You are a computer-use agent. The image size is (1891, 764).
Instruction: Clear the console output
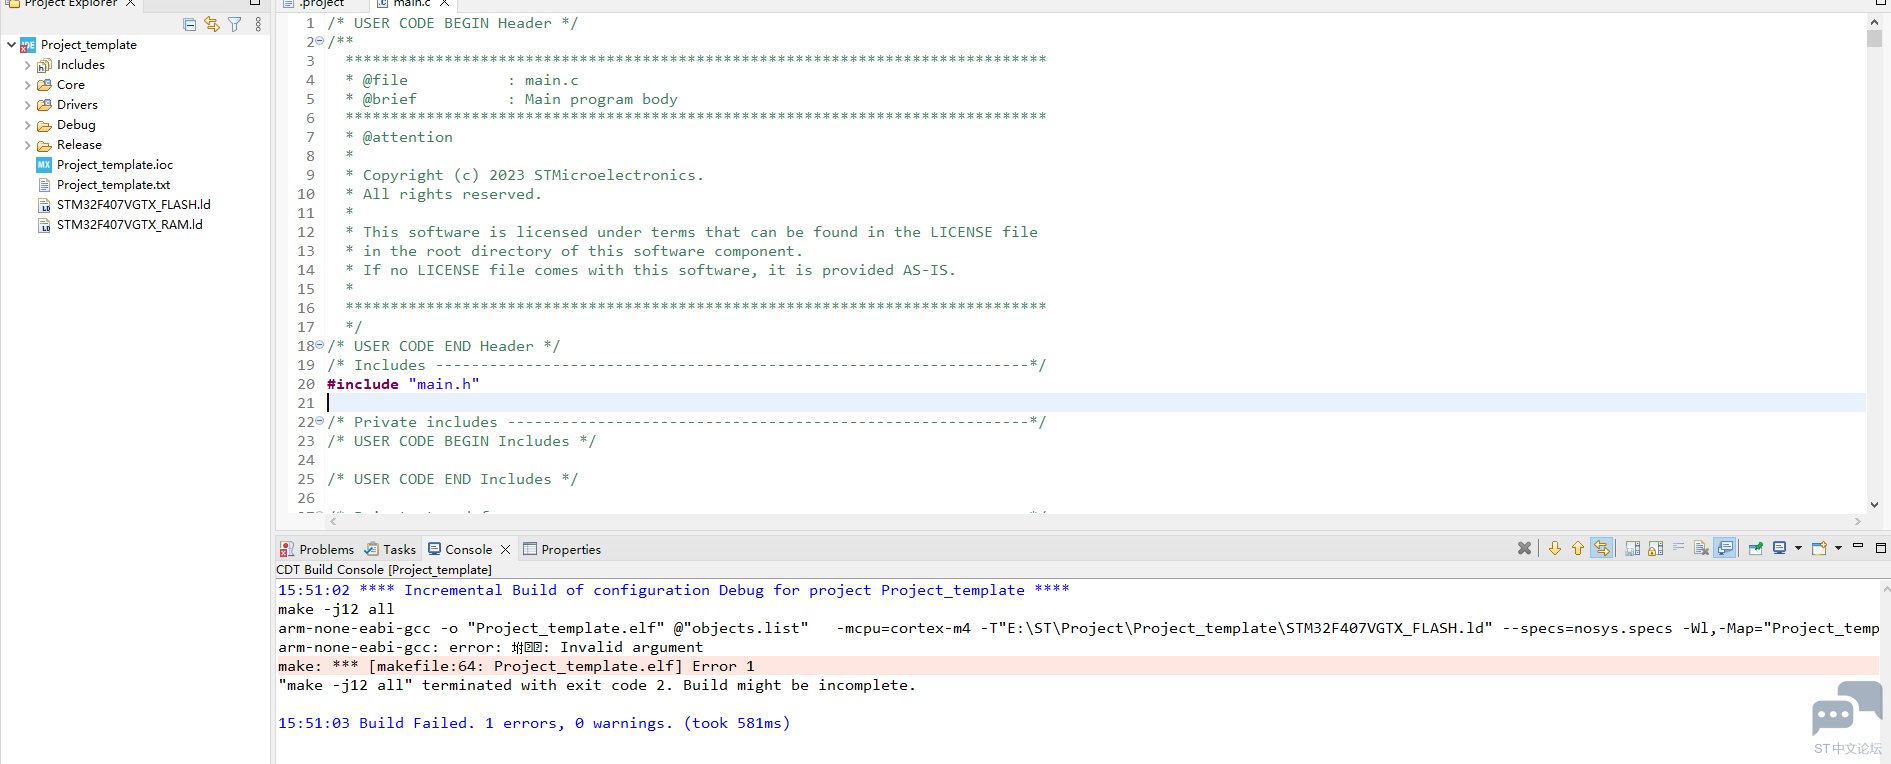pyautogui.click(x=1700, y=548)
